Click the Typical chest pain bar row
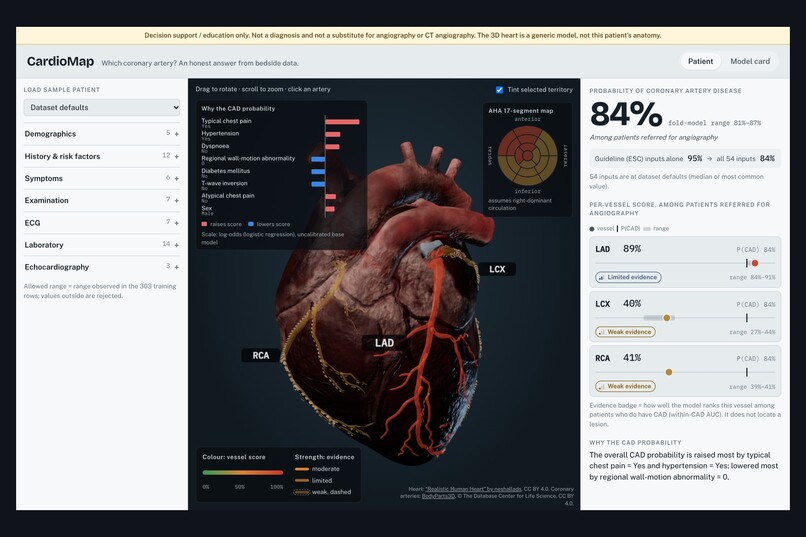 [280, 122]
